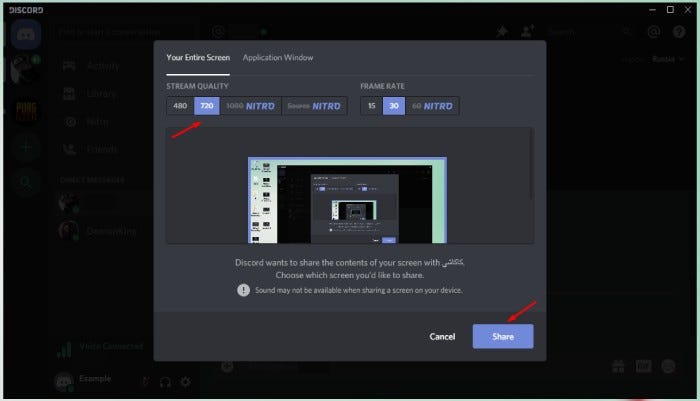
Task: Select 30 frame rate
Action: pos(394,106)
